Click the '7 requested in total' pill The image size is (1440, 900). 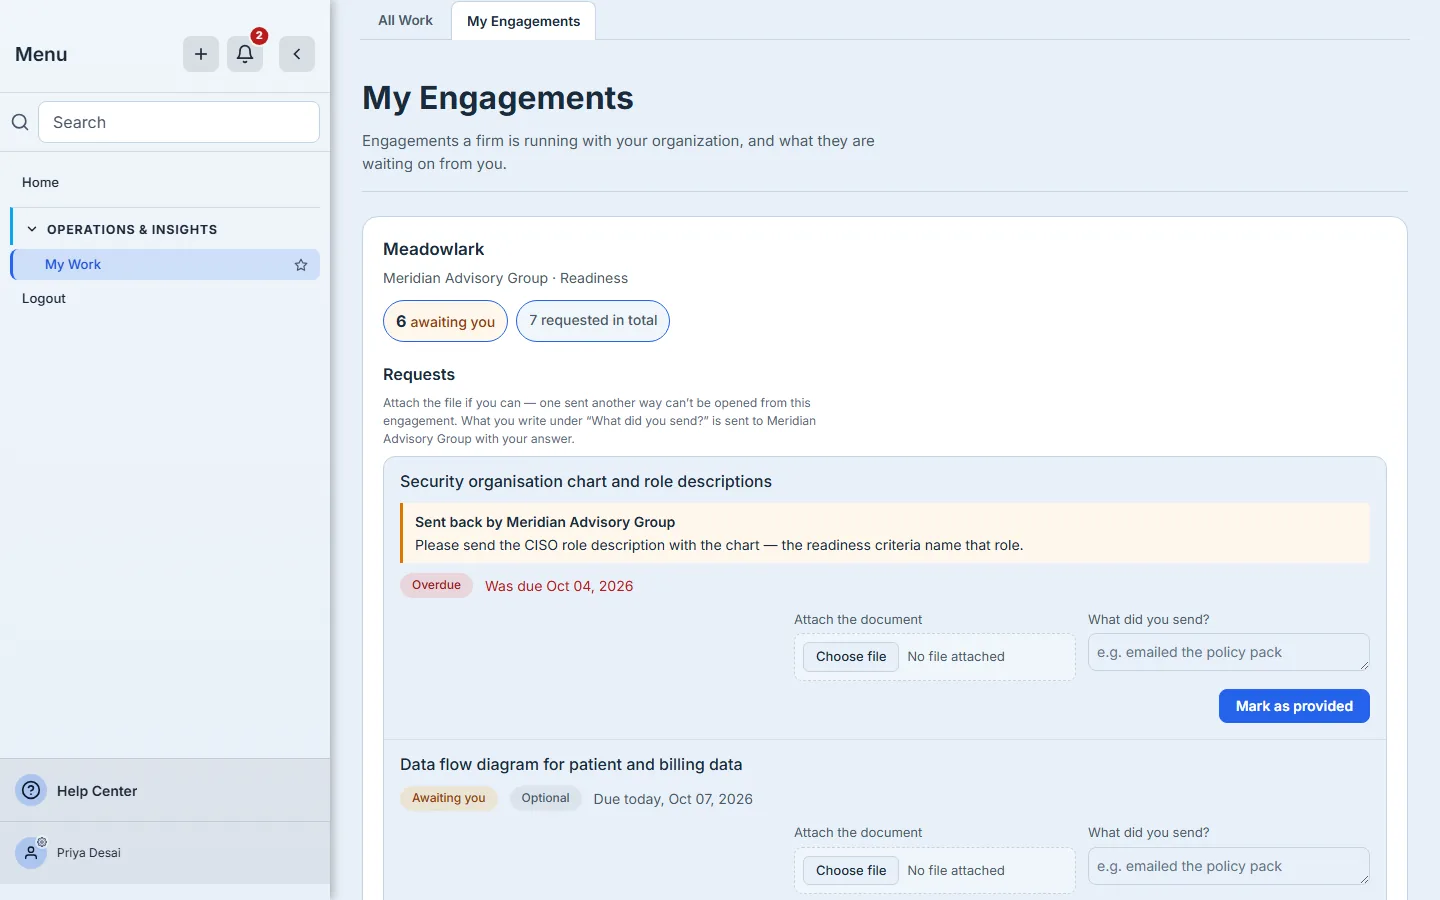[x=593, y=321]
